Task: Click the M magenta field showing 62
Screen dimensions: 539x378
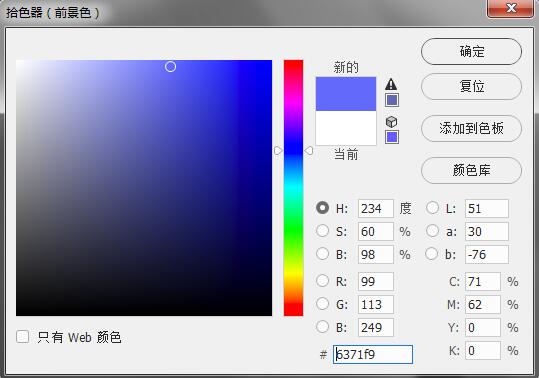Action: (483, 304)
